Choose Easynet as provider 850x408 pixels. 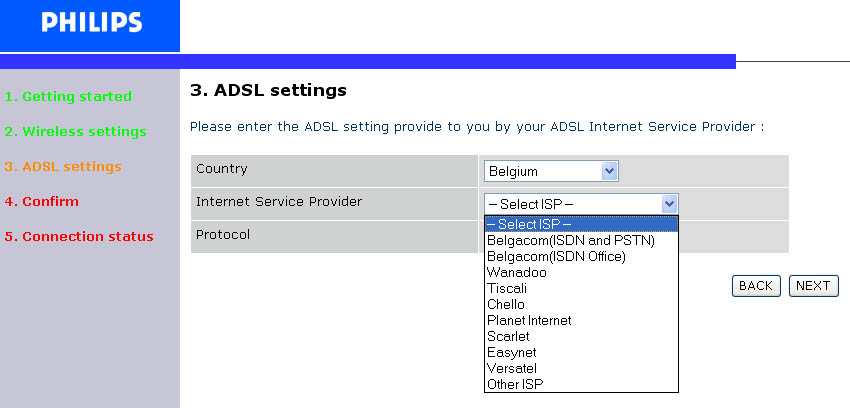coord(510,352)
